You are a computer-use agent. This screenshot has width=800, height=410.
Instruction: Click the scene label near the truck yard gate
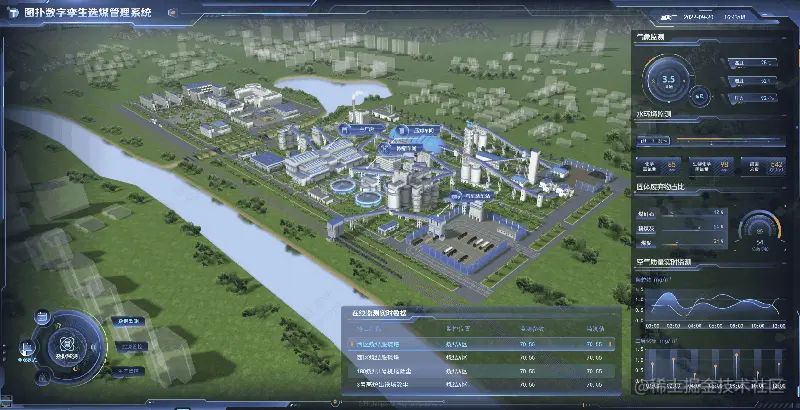472,195
